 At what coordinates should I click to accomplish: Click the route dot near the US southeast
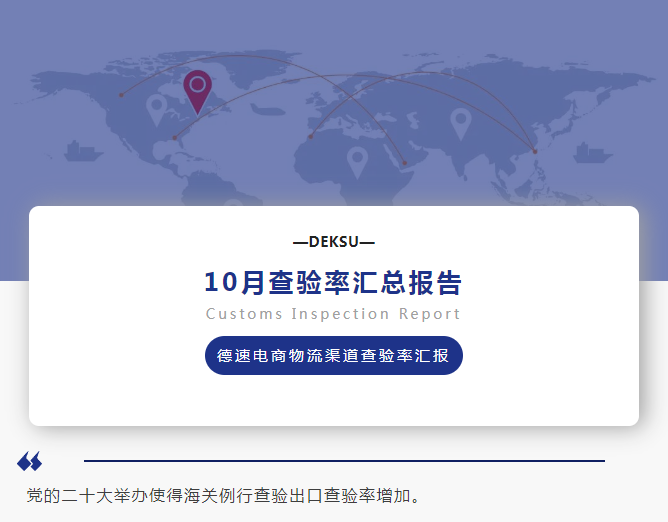coord(174,137)
